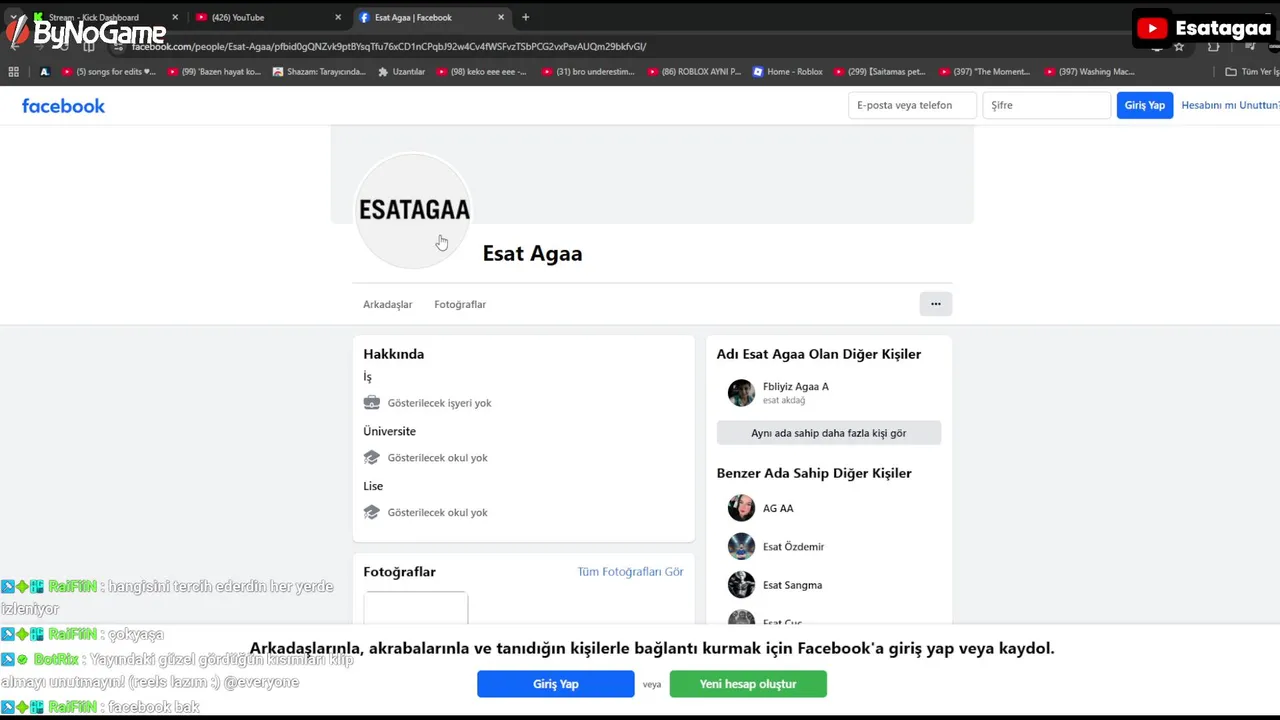Screen dimensions: 1280x720
Task: Open Fbliyiz Agaa A profile avatar
Action: [x=741, y=393]
